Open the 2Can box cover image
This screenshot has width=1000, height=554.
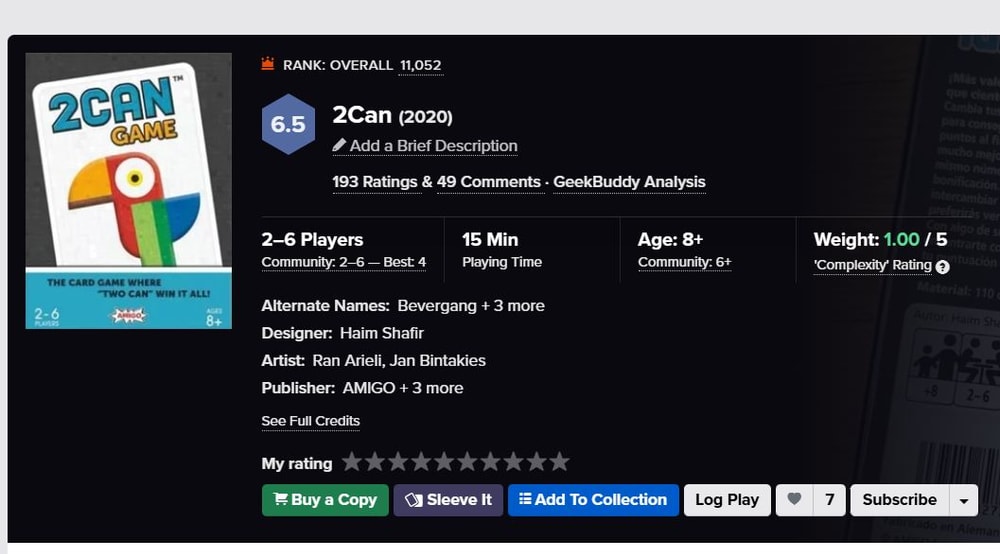click(x=129, y=191)
